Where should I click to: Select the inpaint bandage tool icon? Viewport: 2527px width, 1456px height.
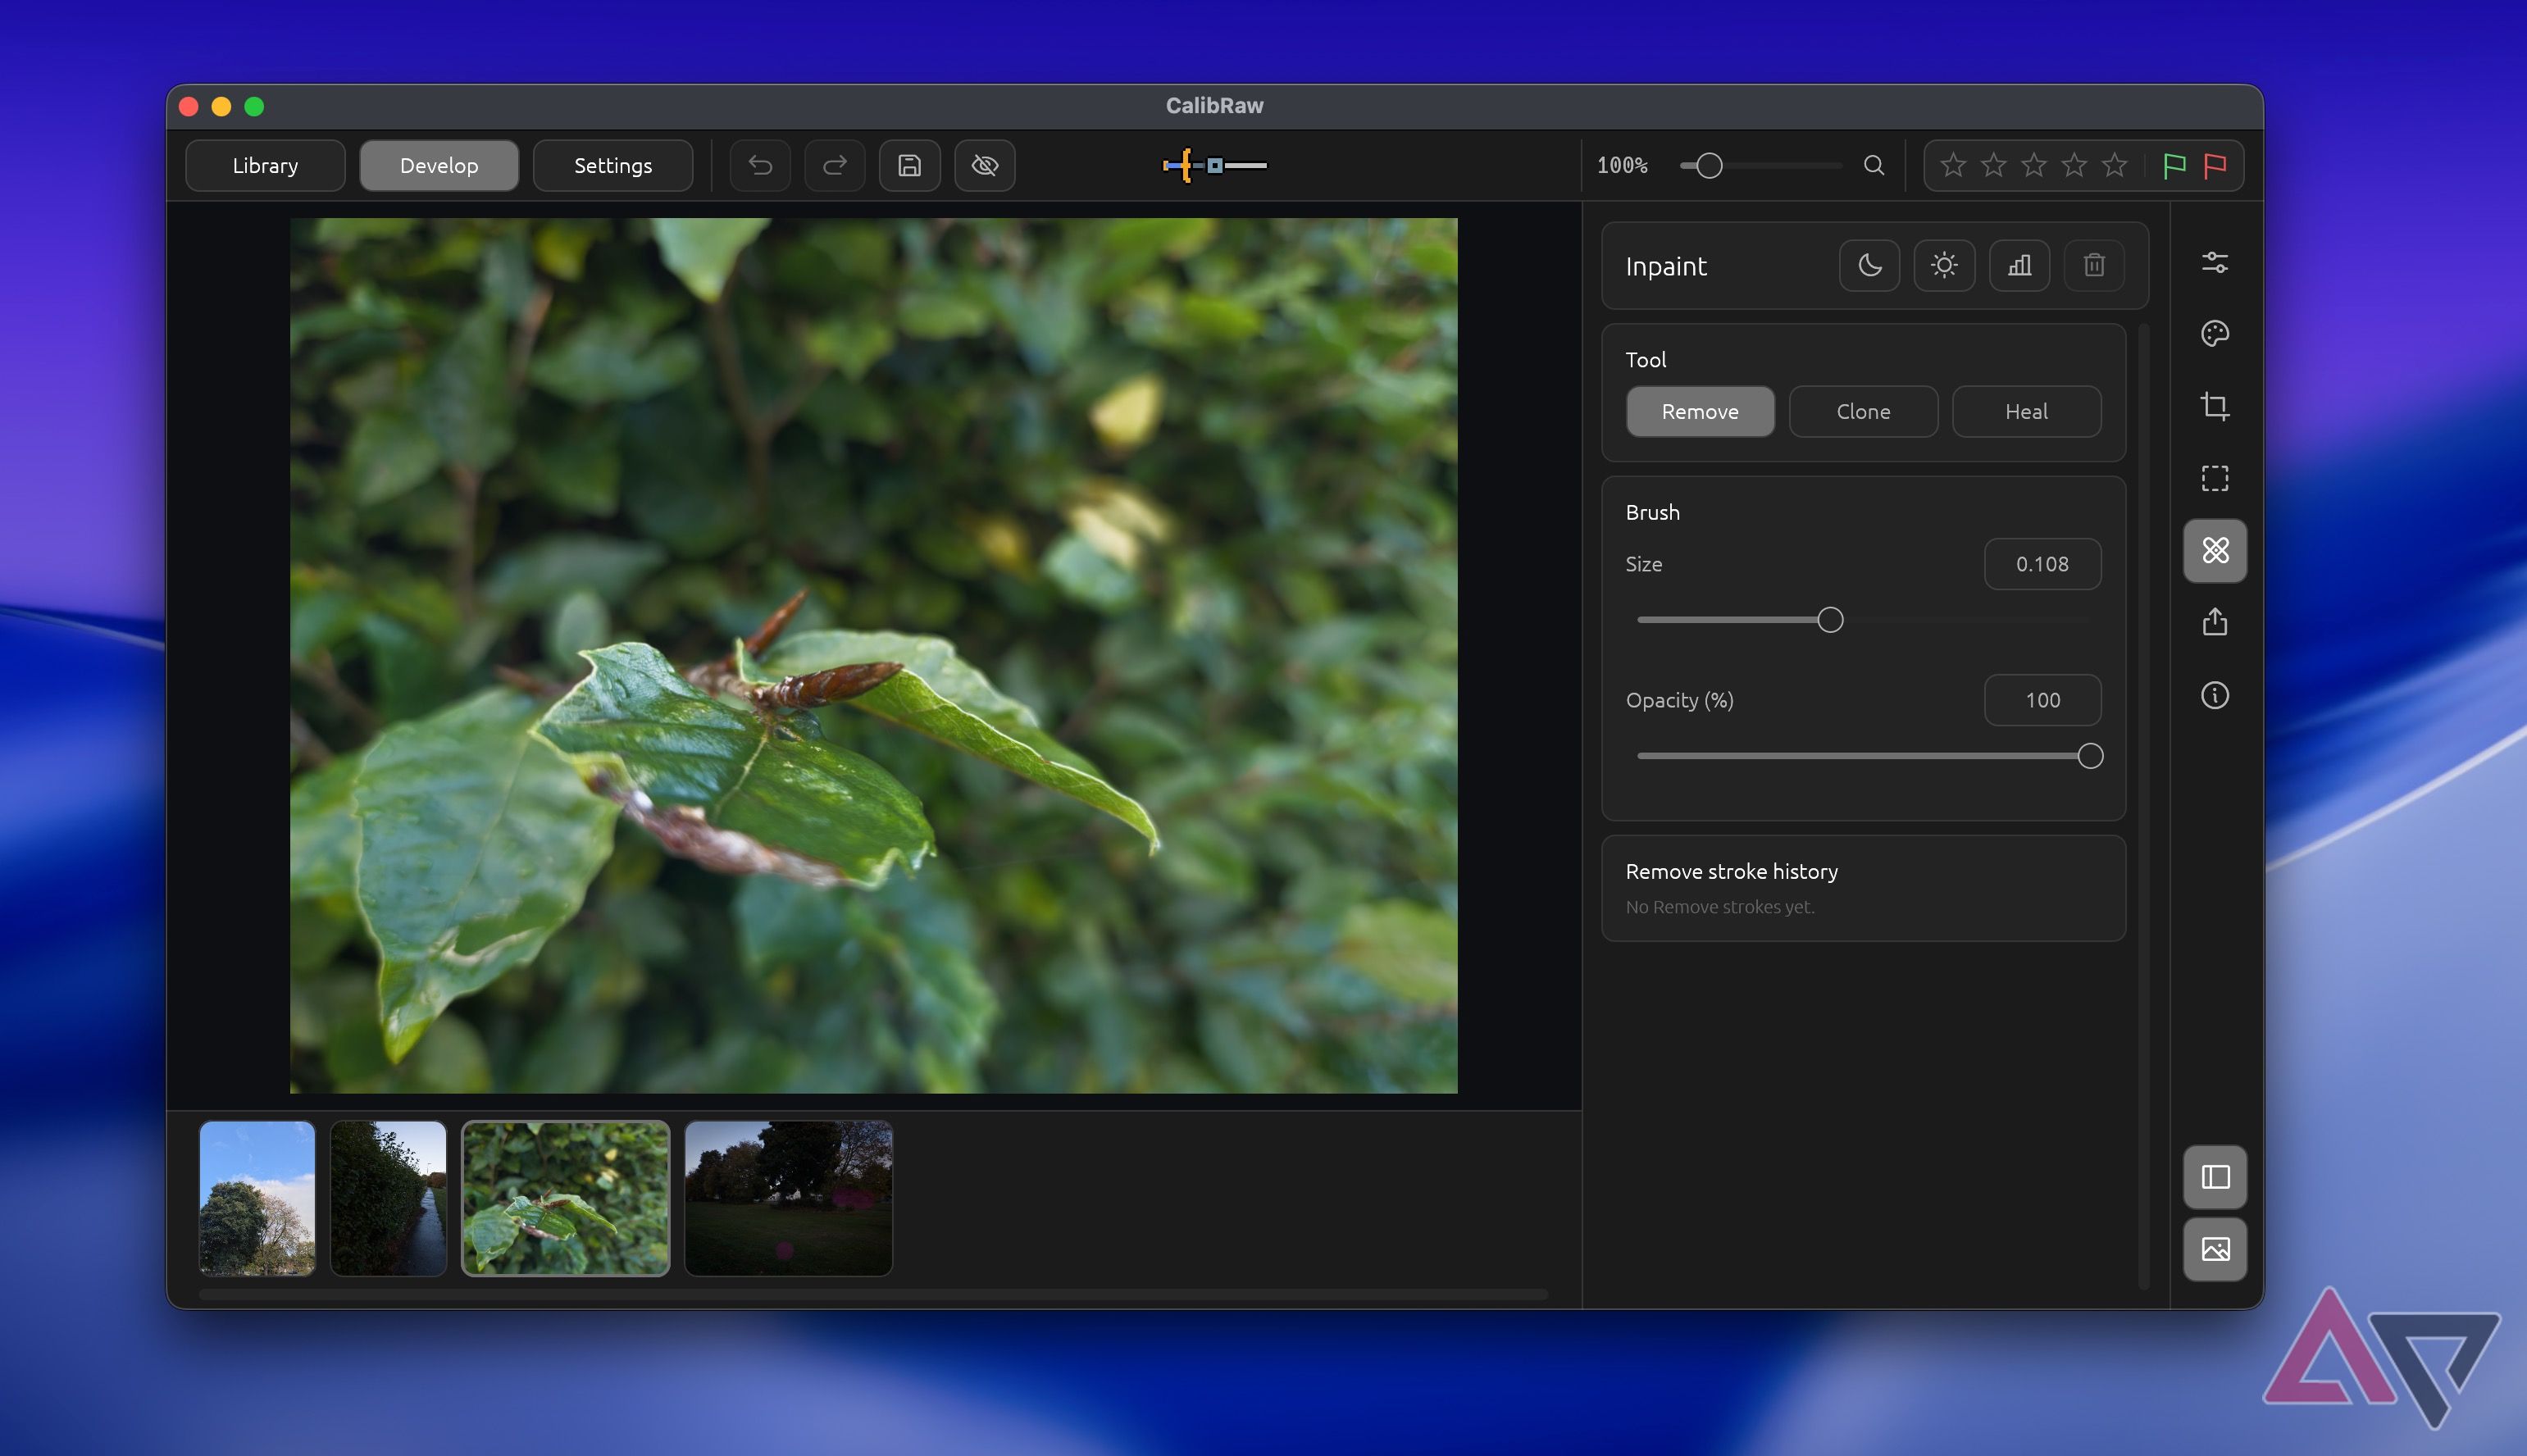[x=2214, y=550]
